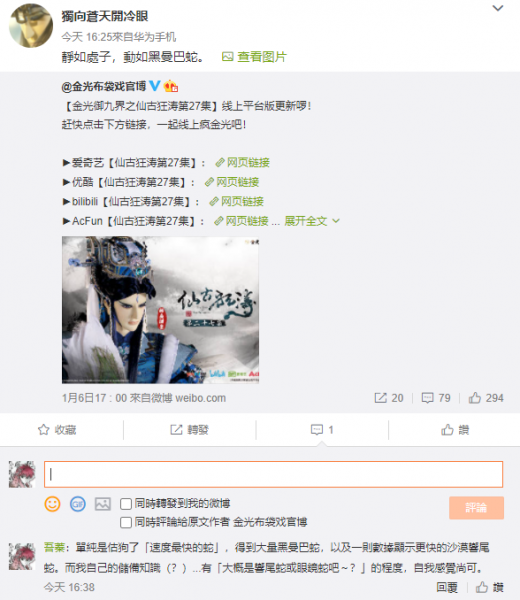520x600 pixels.
Task: Click the 收藏 star to favorite post
Action: (57, 430)
